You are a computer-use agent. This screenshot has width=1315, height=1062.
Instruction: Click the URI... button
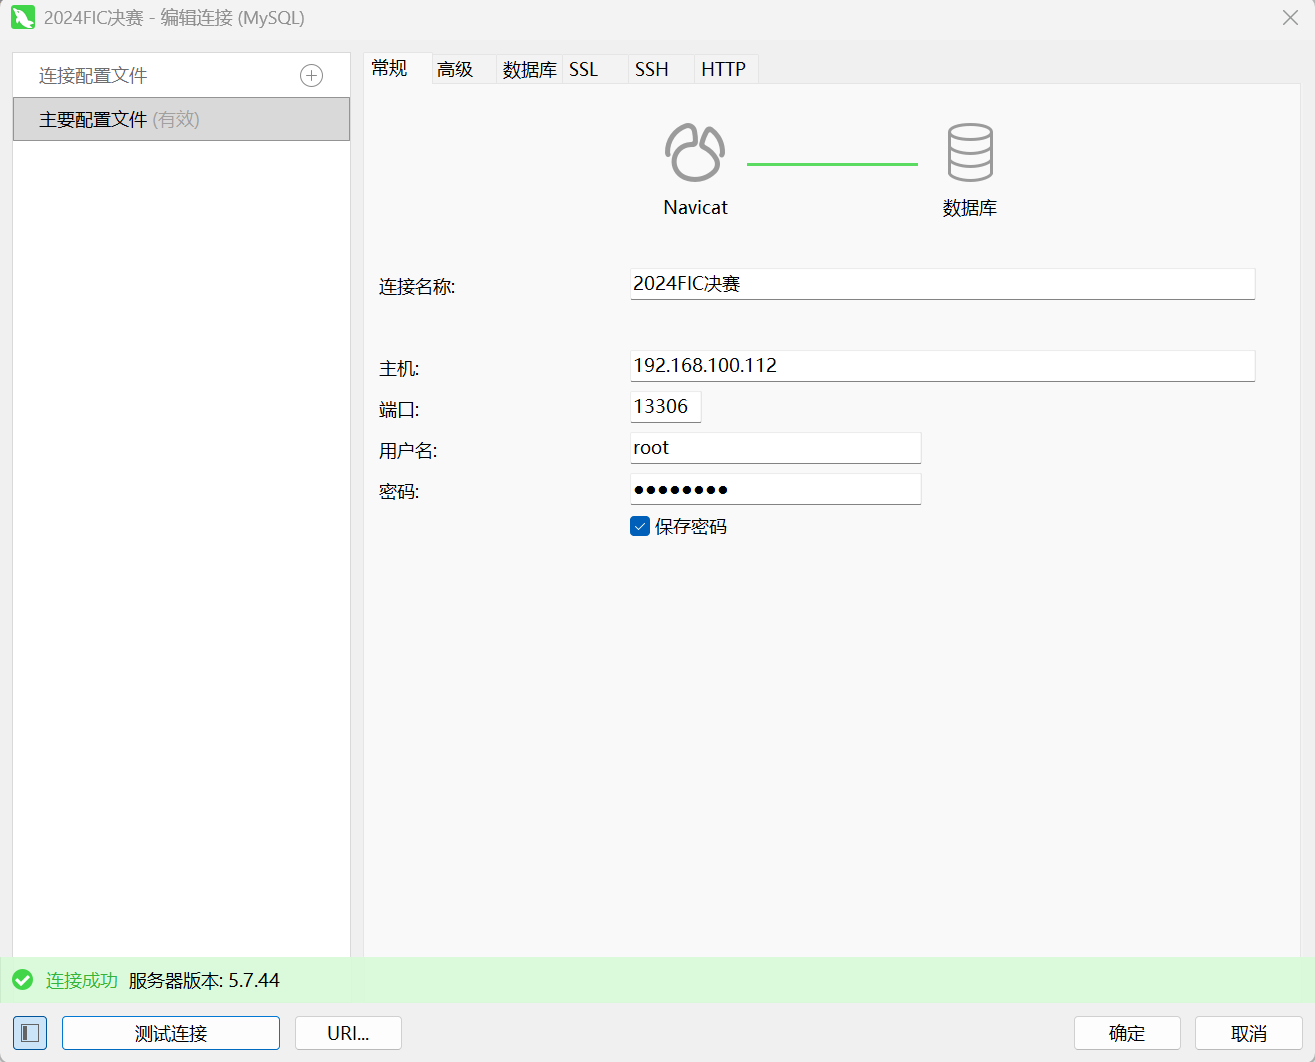coord(348,1033)
